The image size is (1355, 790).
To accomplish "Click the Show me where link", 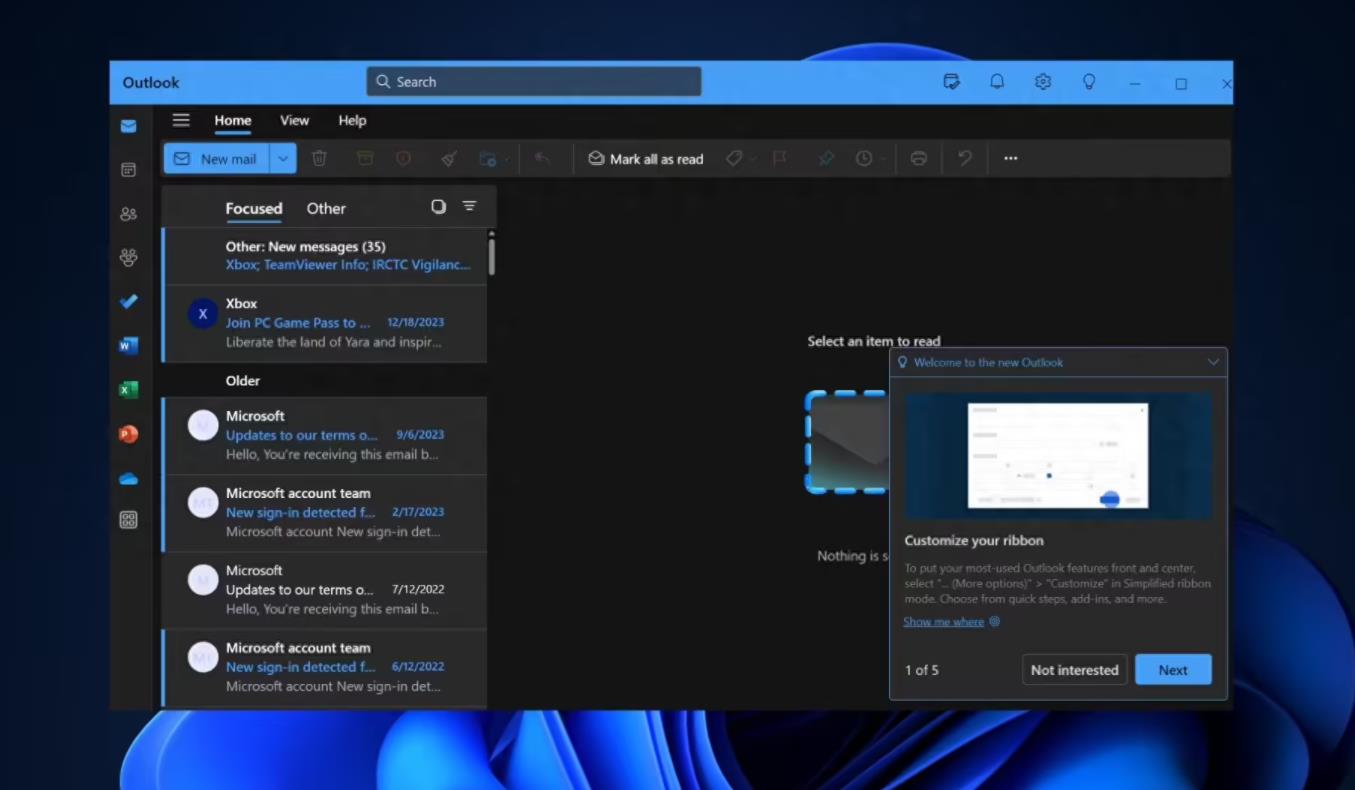I will [x=943, y=621].
